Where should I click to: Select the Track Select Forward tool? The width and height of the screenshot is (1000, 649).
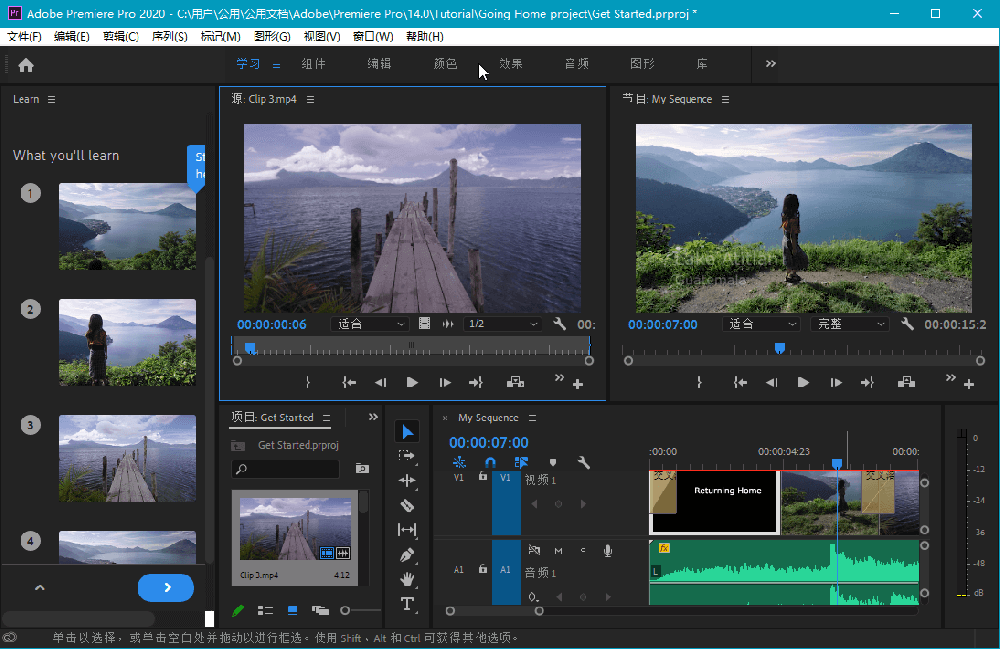406,456
